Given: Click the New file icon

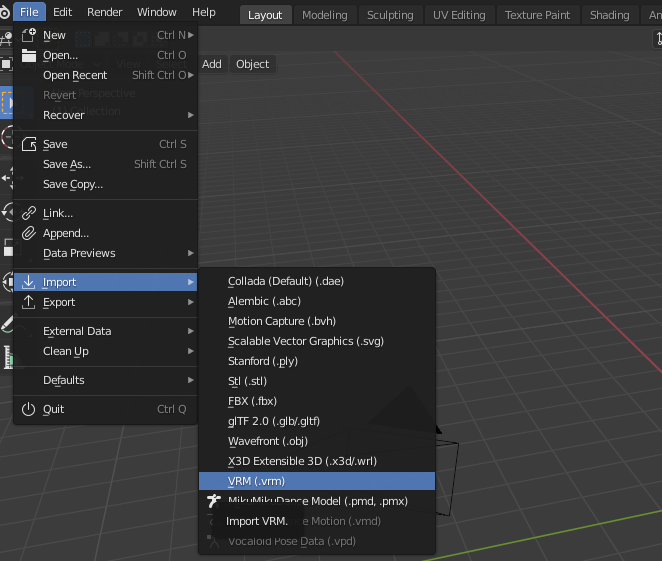Looking at the screenshot, I should click(29, 35).
